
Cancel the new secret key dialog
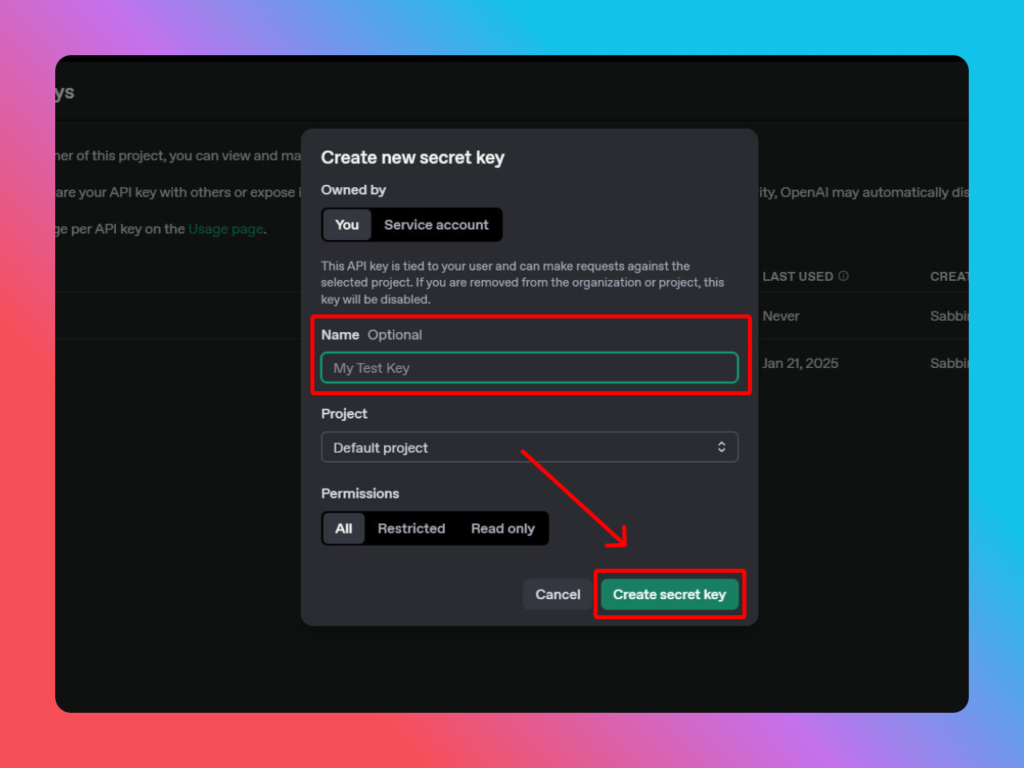tap(557, 595)
